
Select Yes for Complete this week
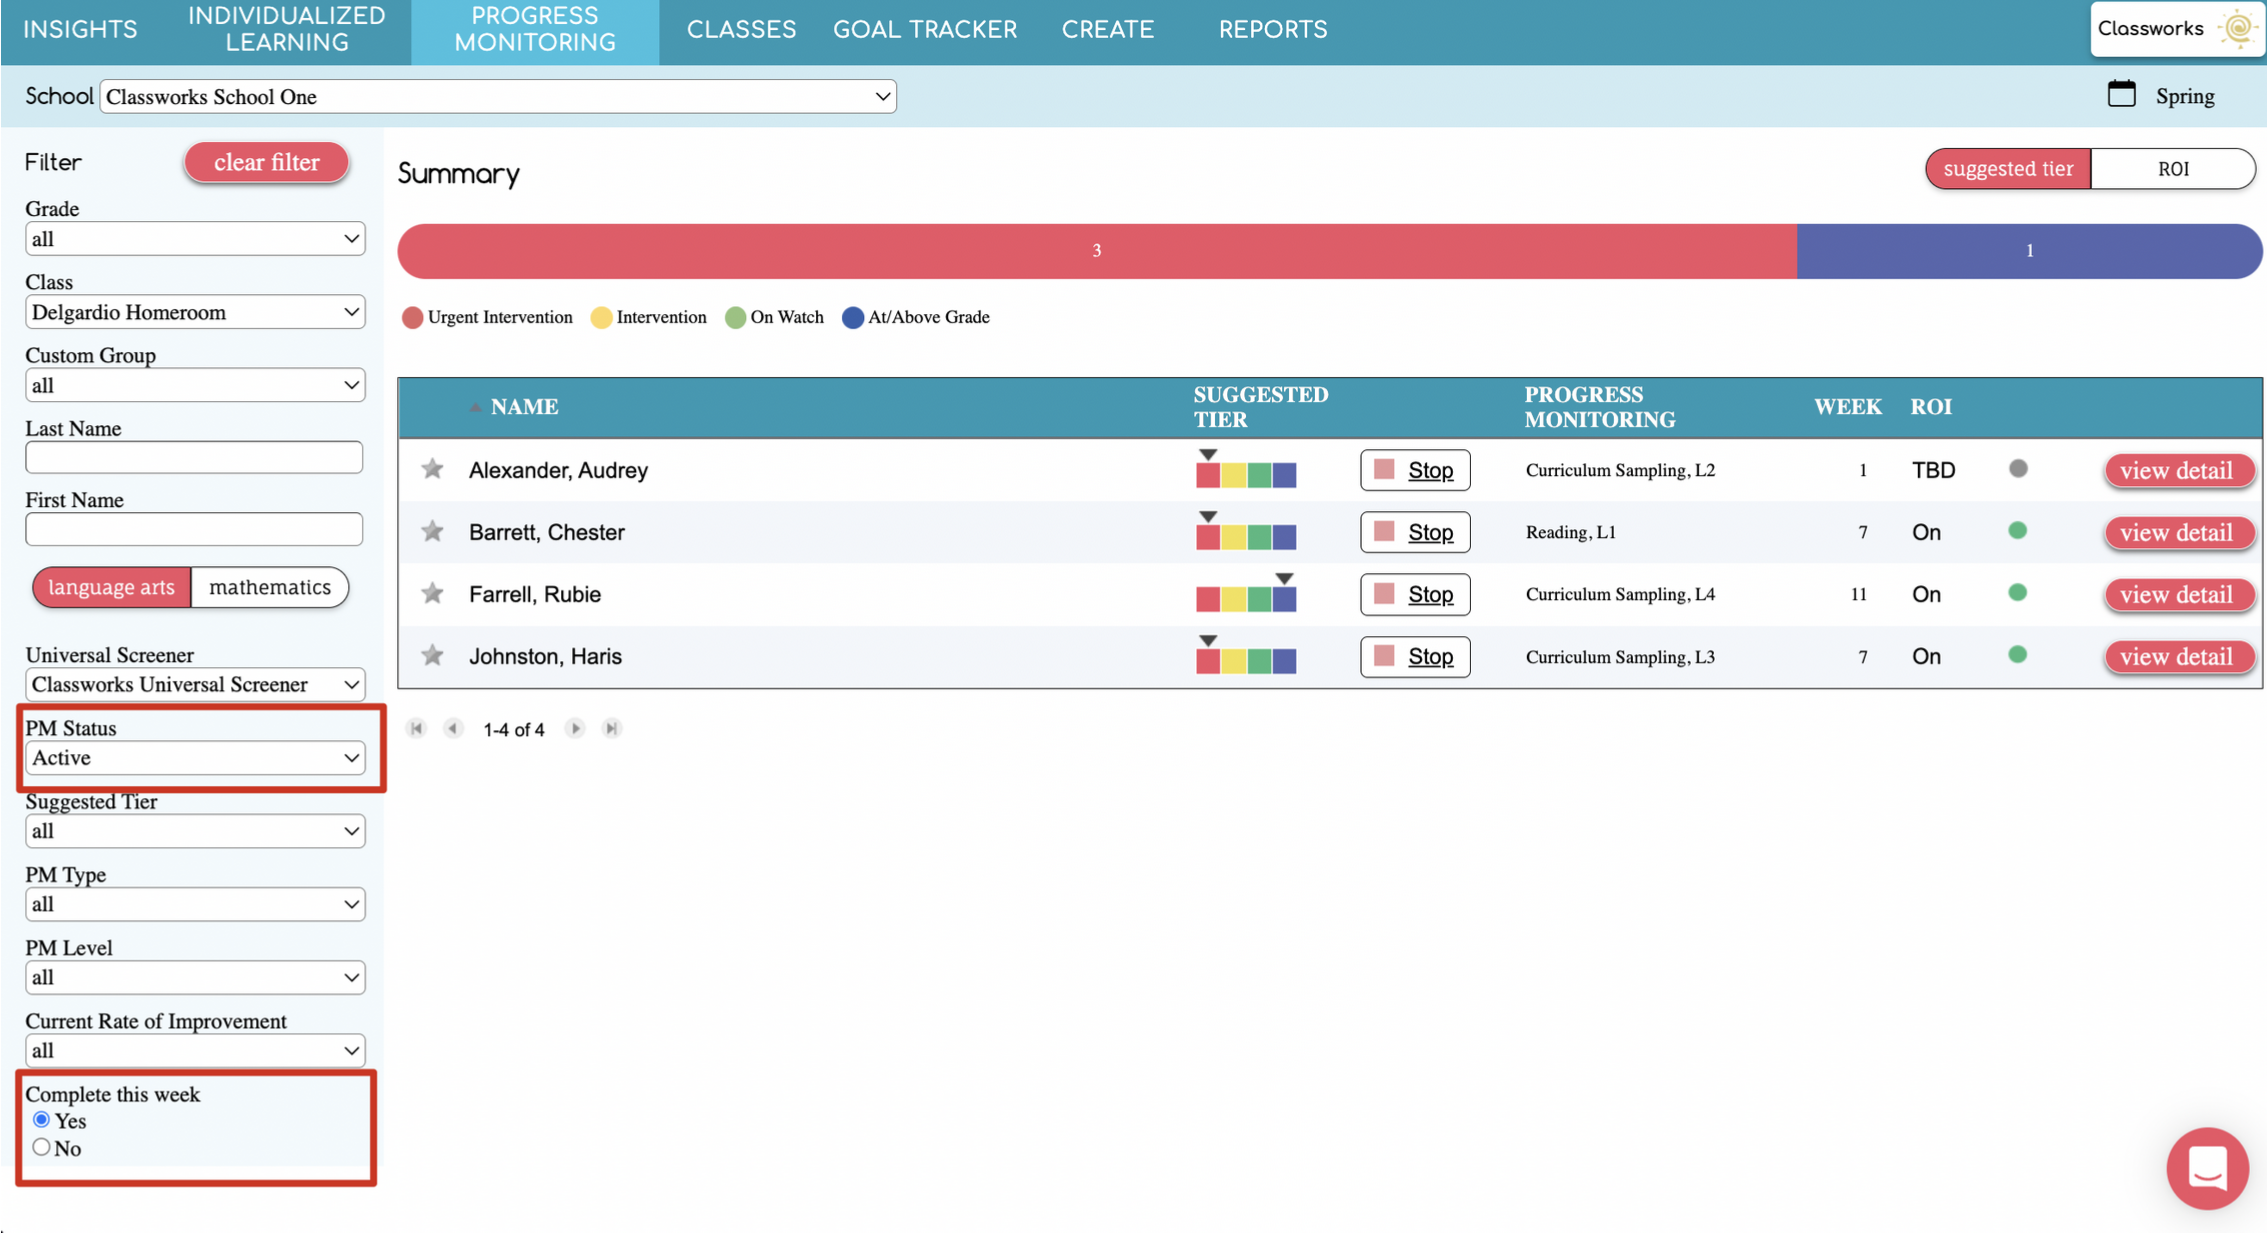pos(41,1120)
